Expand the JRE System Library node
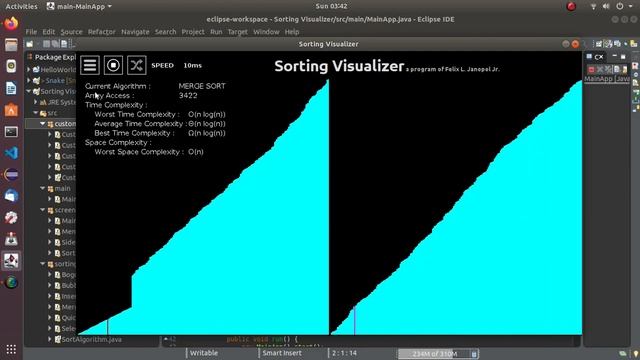Viewport: 640px width, 360px height. click(x=36, y=102)
